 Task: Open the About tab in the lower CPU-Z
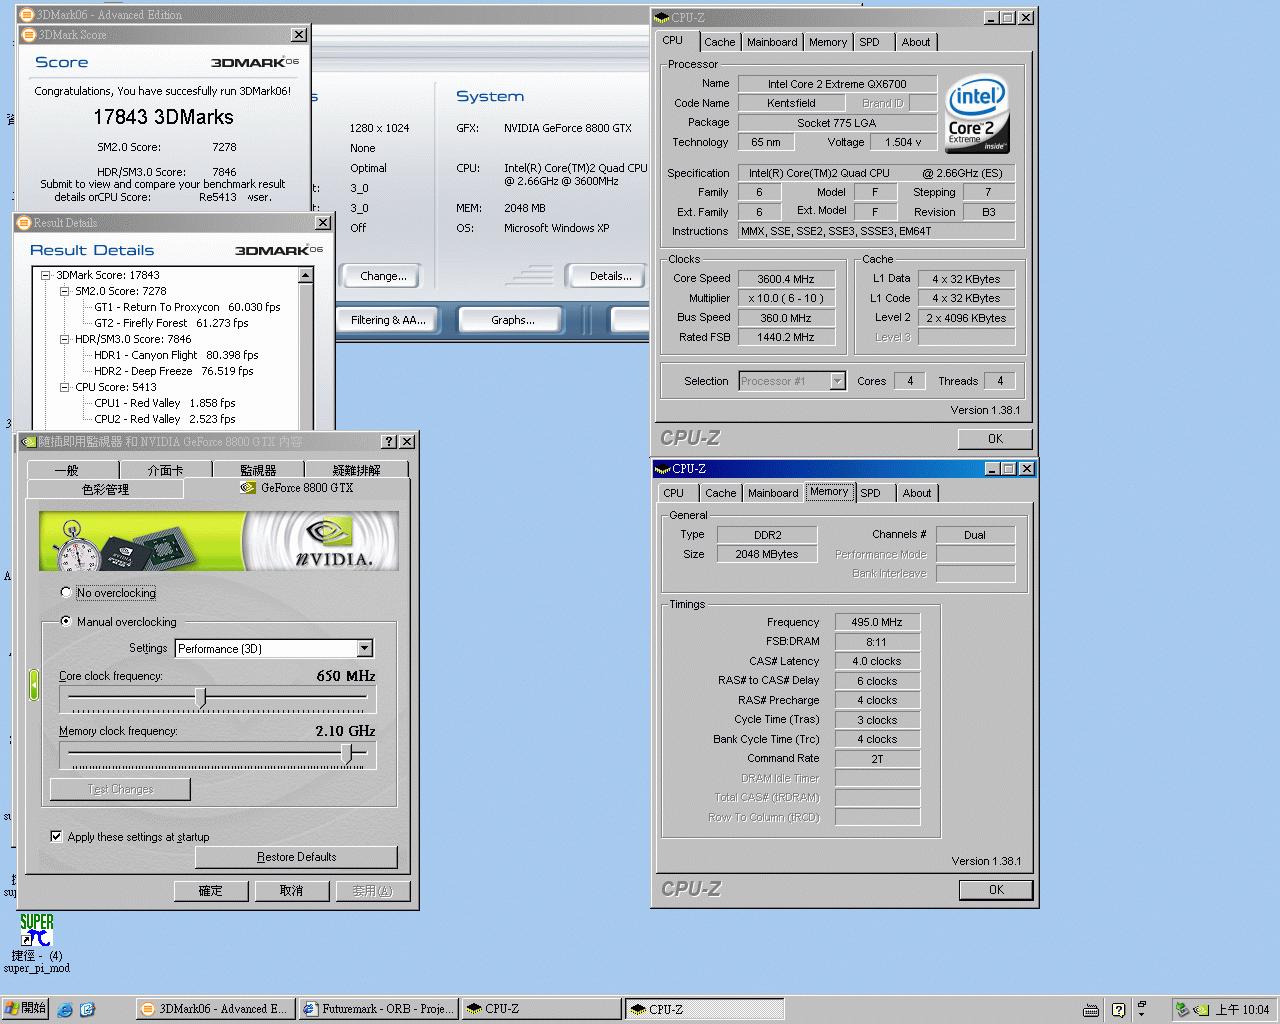(917, 493)
